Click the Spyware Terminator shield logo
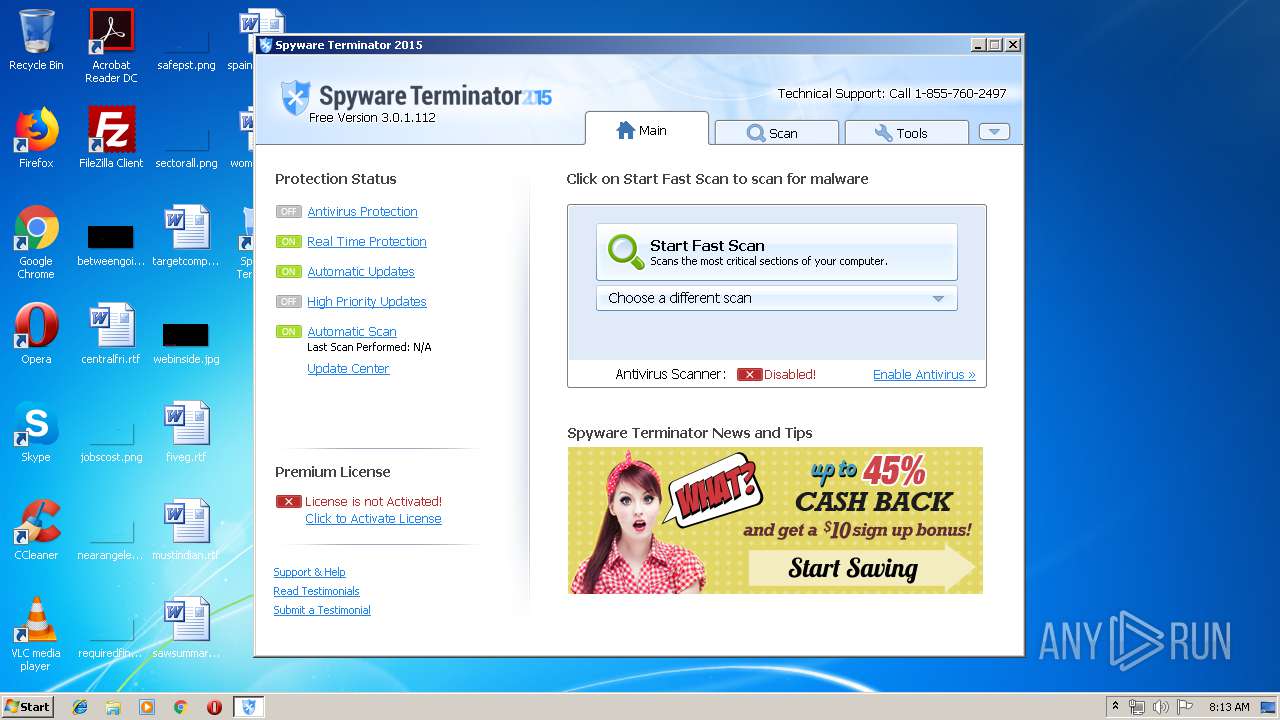This screenshot has height=720, width=1280. coord(296,99)
